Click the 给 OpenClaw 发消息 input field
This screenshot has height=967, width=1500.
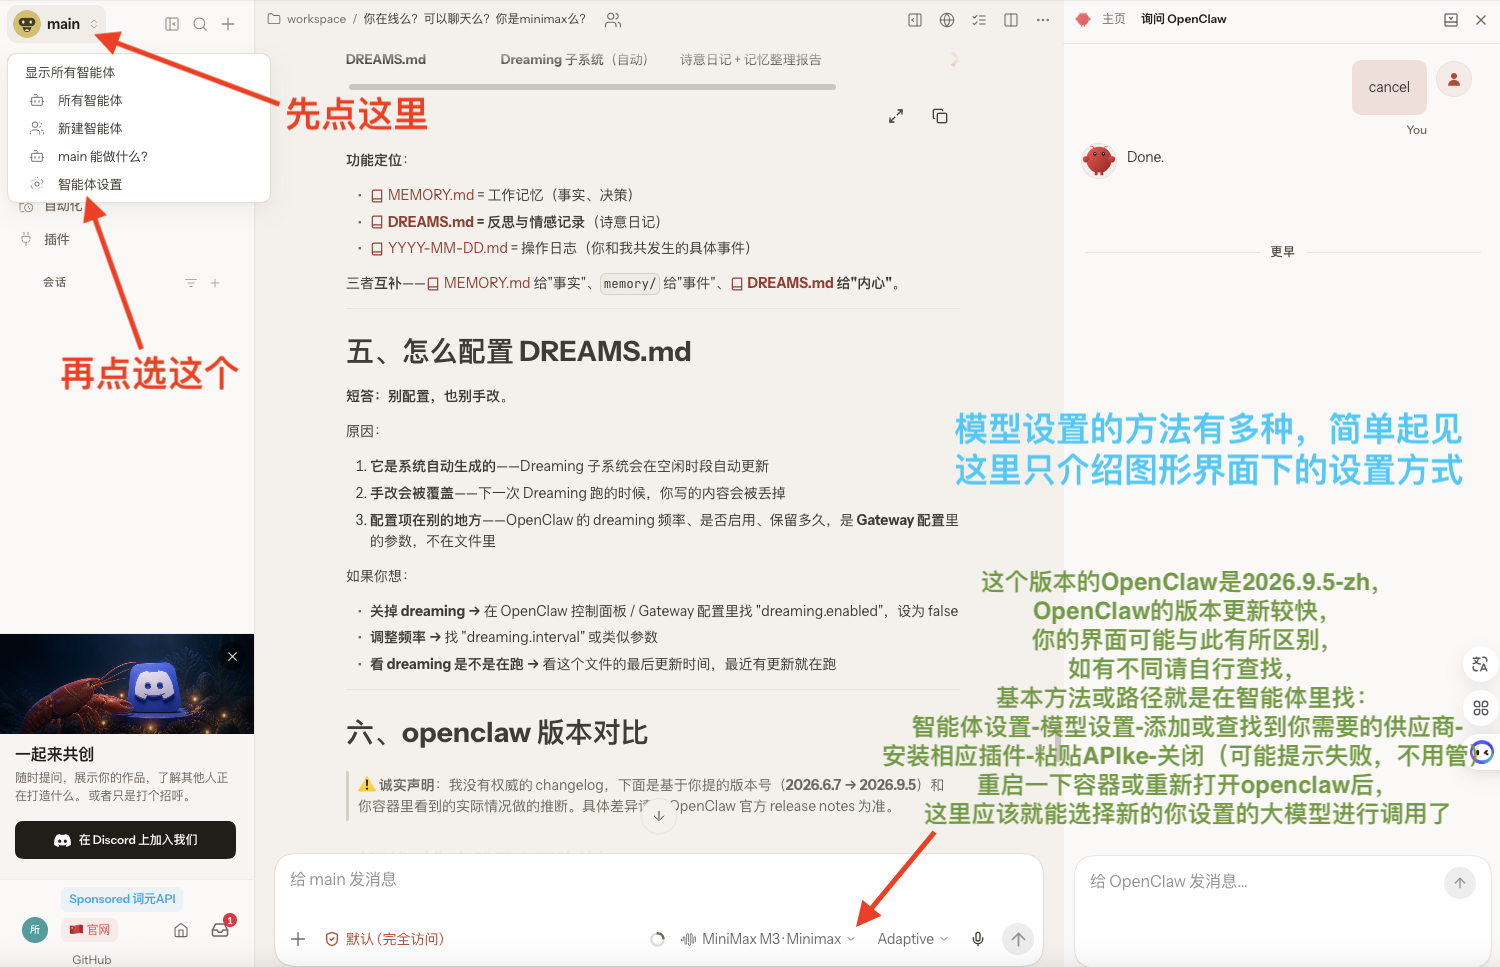(1260, 882)
